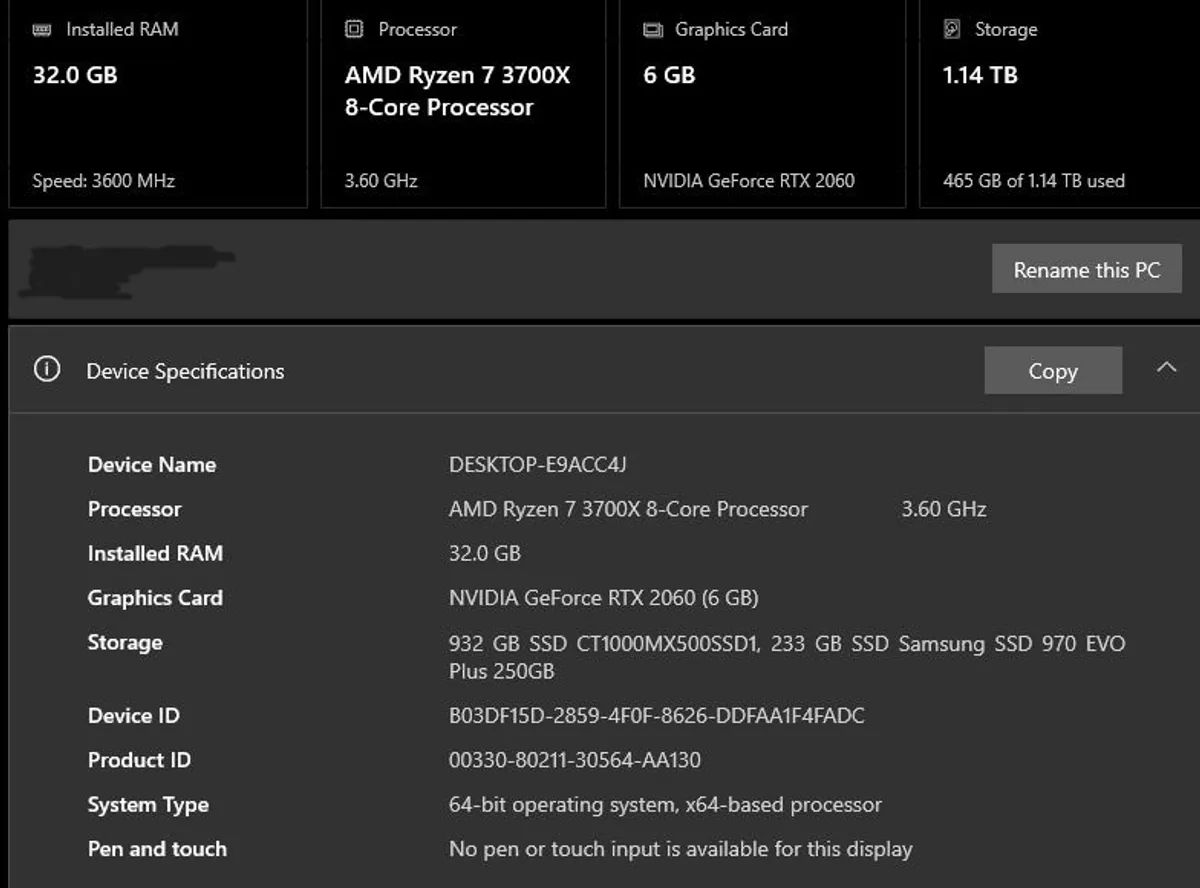Click the Processor chip icon
This screenshot has height=888, width=1200.
pos(354,29)
